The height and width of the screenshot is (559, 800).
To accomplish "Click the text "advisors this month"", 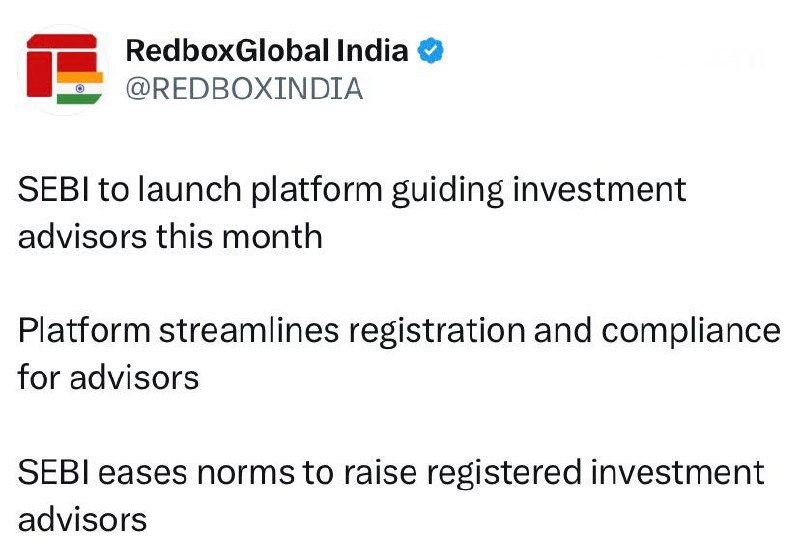I will [x=170, y=237].
